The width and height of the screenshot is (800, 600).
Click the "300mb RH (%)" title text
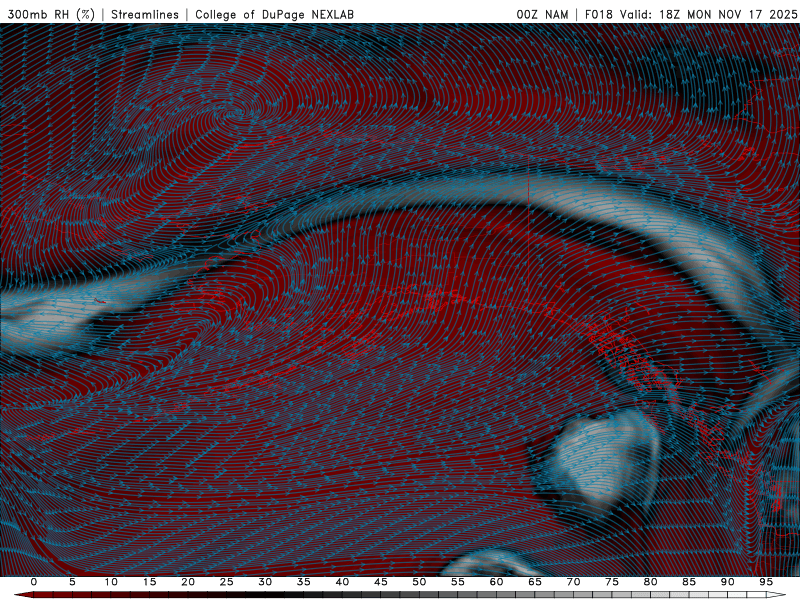[51, 15]
